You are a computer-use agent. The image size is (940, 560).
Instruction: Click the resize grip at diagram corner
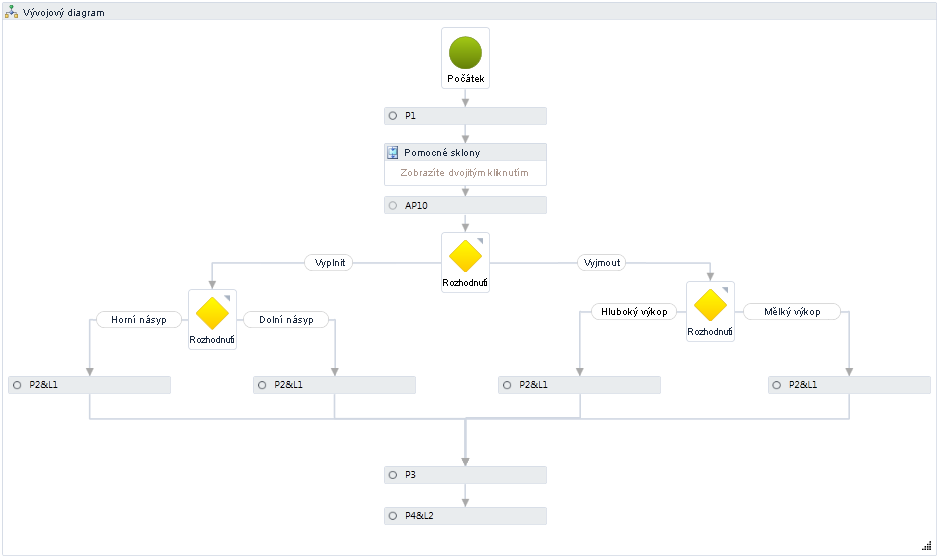[x=926, y=545]
